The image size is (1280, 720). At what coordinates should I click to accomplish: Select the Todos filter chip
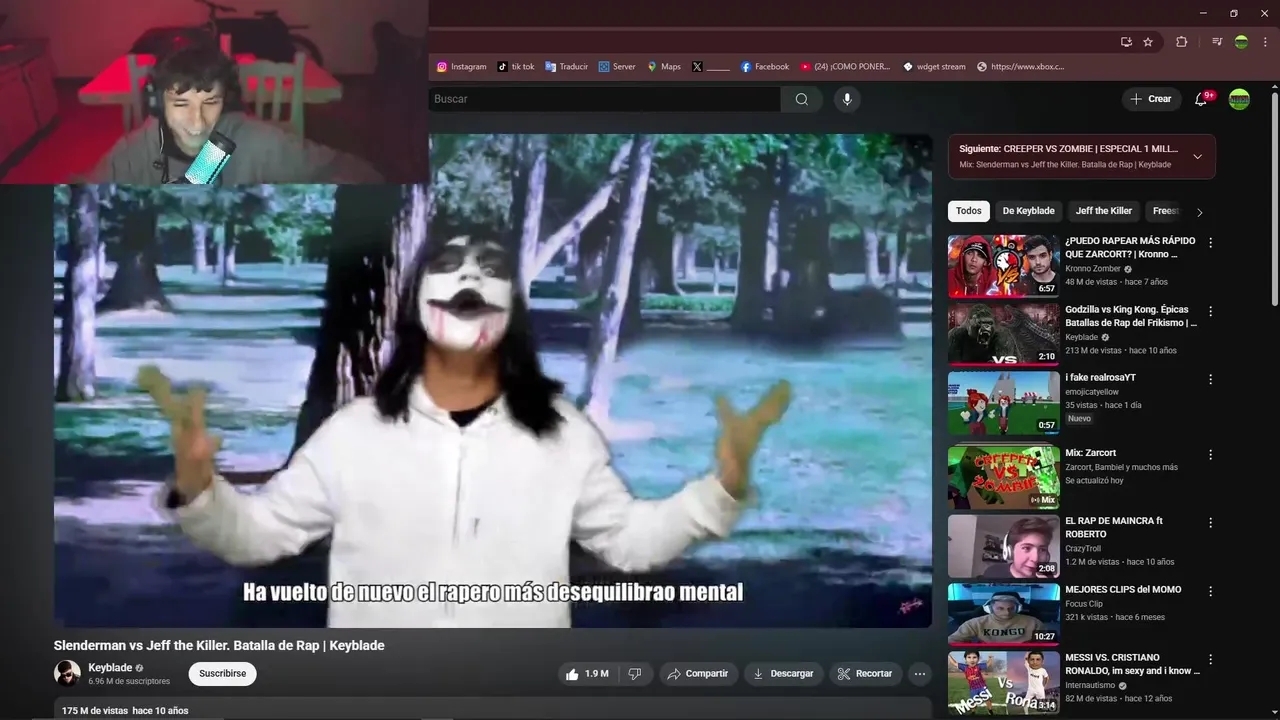968,211
